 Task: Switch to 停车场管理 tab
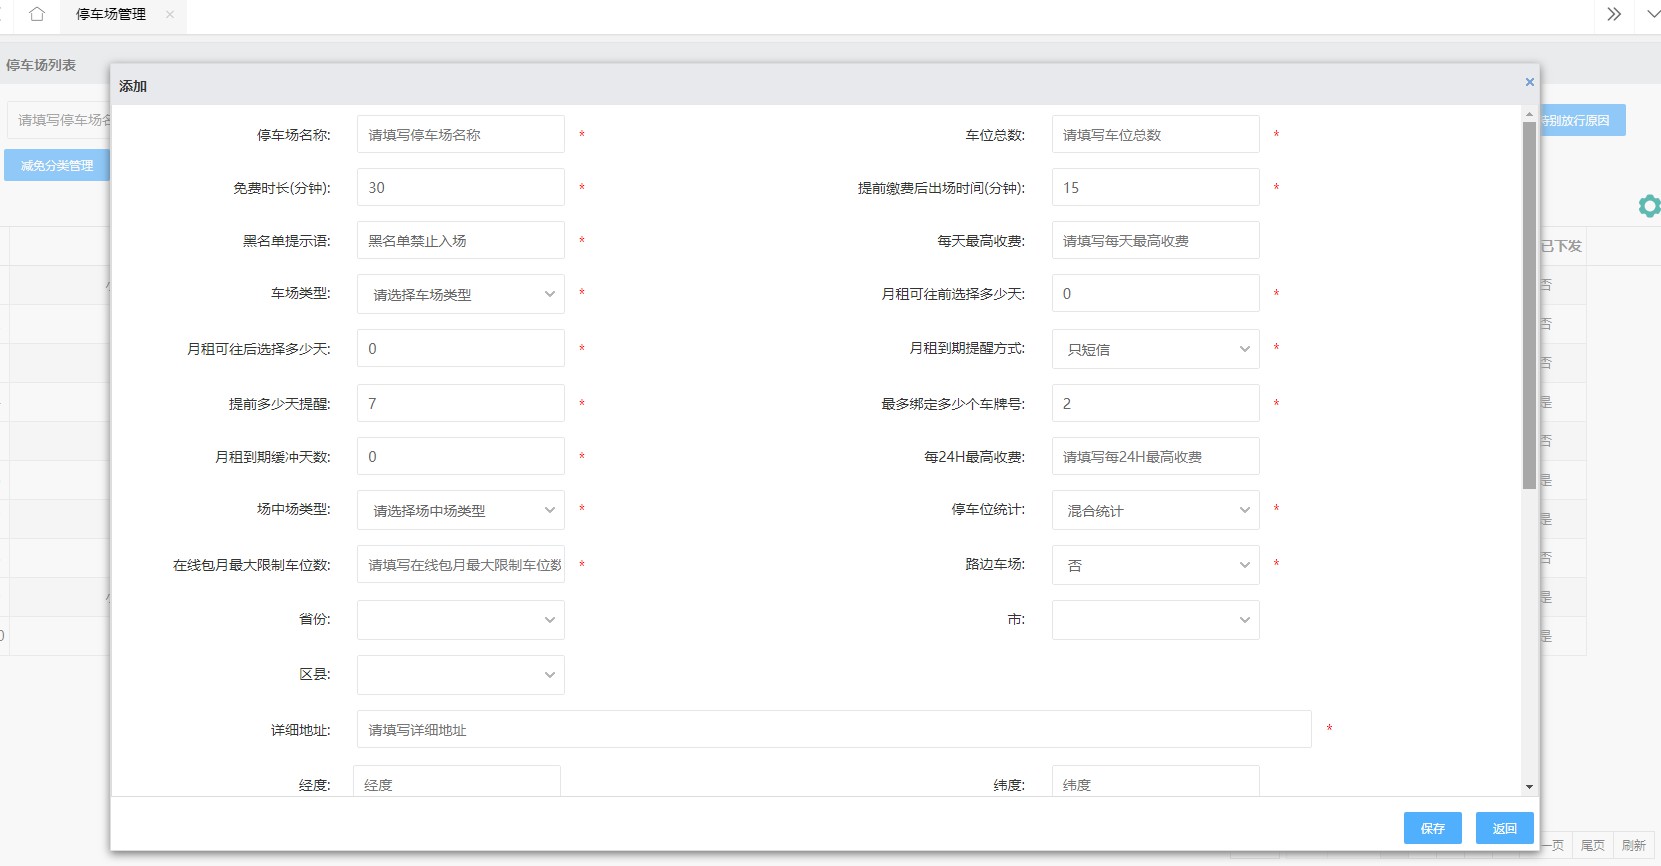[x=111, y=14]
